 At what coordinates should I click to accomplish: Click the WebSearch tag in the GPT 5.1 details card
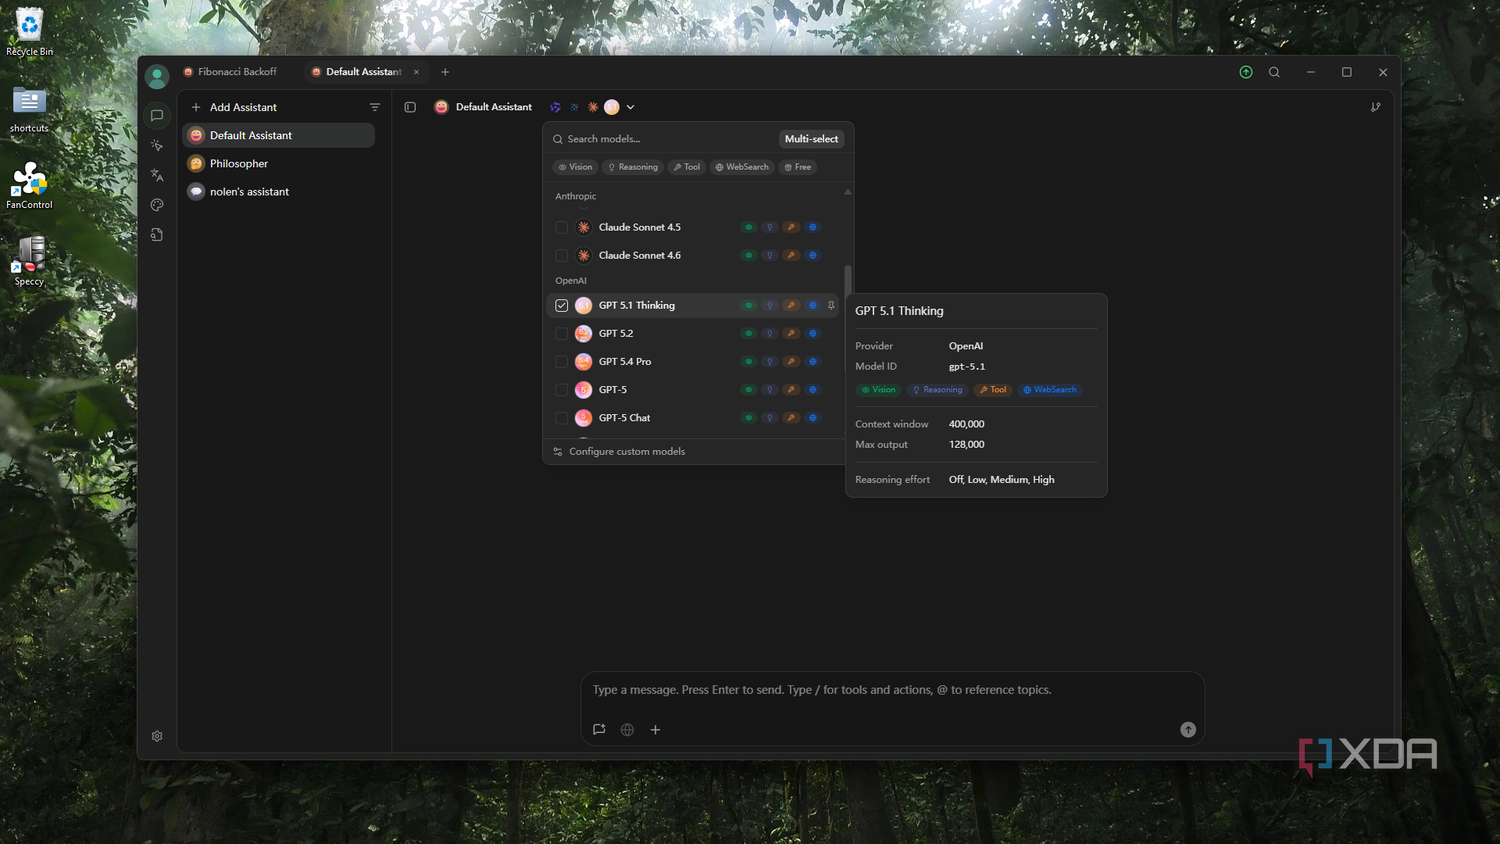[1050, 390]
